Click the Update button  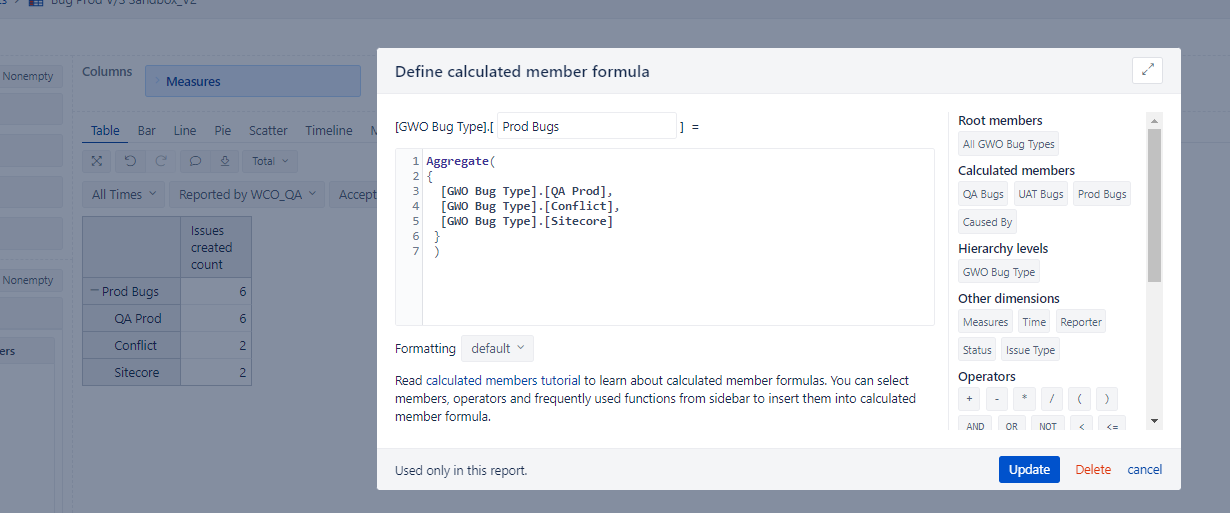[x=1029, y=470]
